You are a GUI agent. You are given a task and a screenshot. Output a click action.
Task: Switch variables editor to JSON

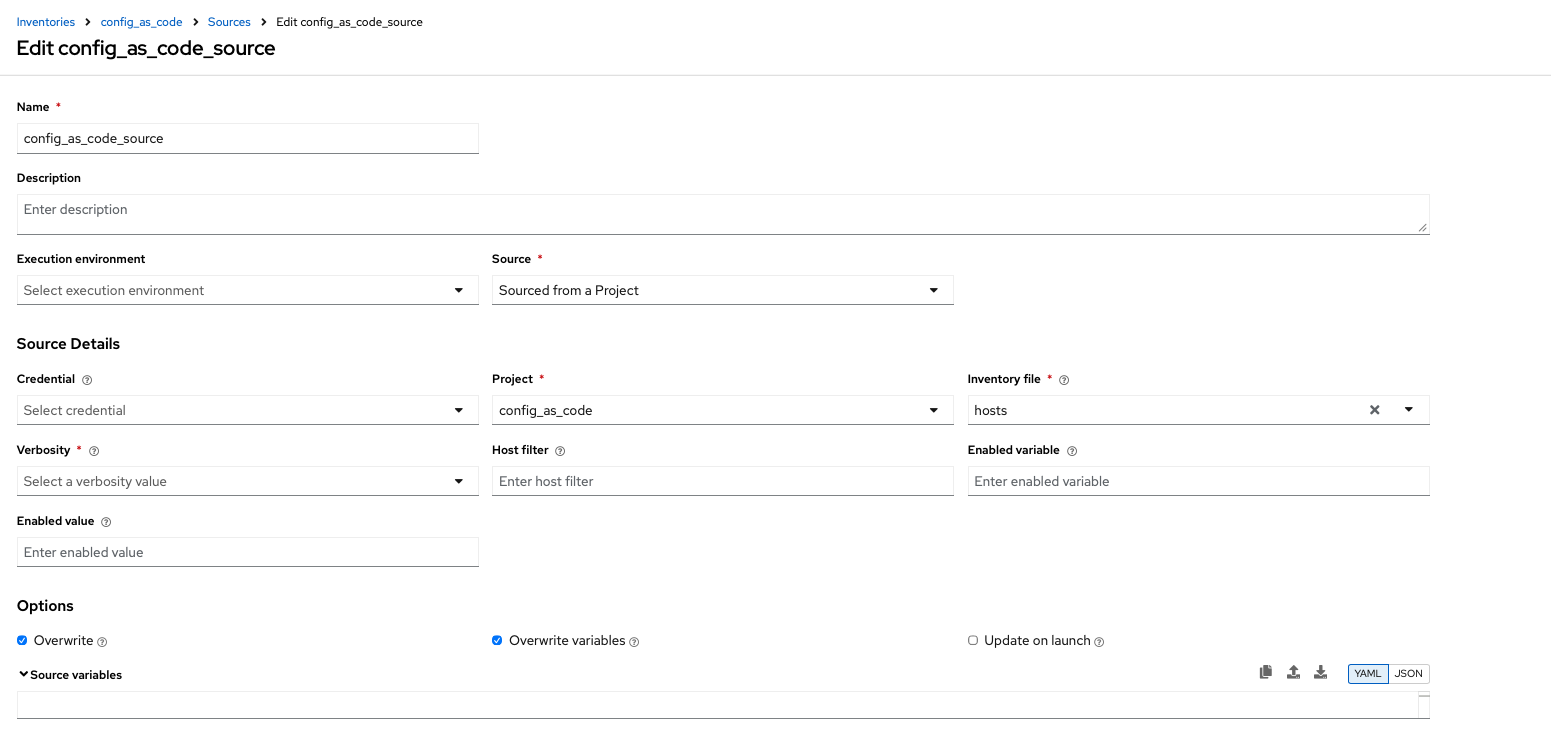click(1408, 674)
